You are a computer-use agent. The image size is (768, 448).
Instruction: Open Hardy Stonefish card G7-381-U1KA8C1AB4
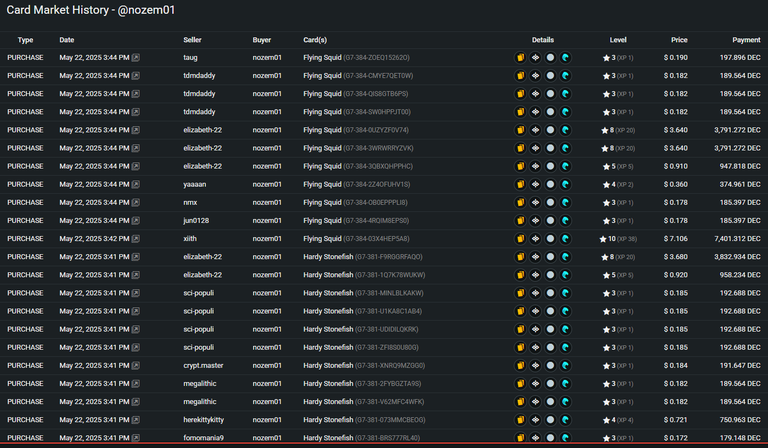tap(362, 311)
